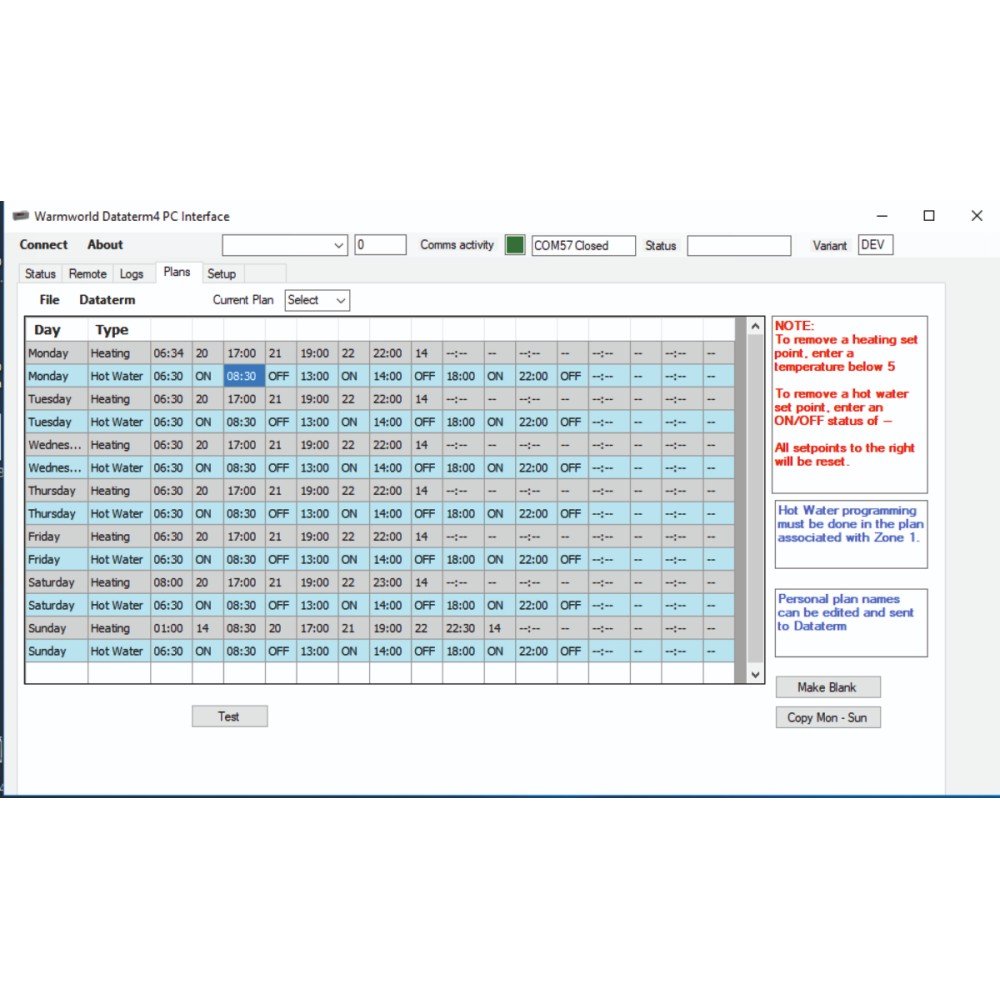Select the Friday Hot Water Type cell
This screenshot has height=1000, width=1000.
click(119, 559)
